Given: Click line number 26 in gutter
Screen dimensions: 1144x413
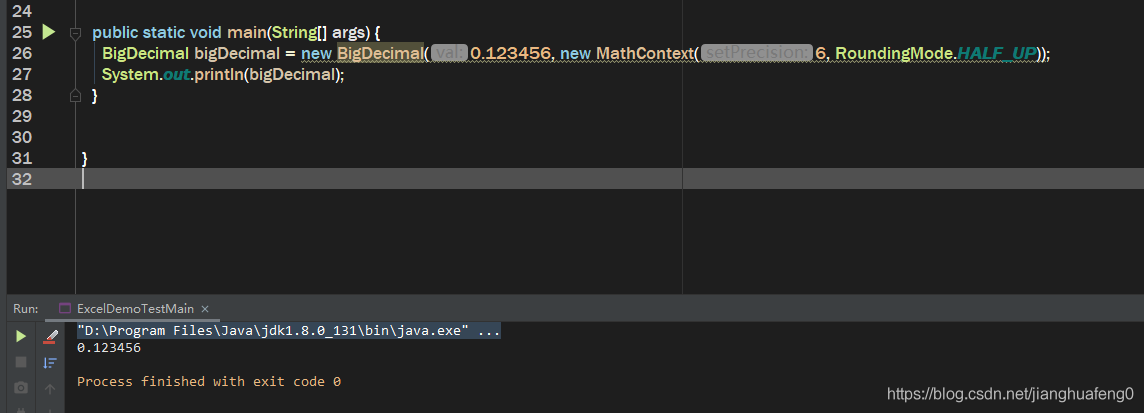Looking at the screenshot, I should pos(22,53).
